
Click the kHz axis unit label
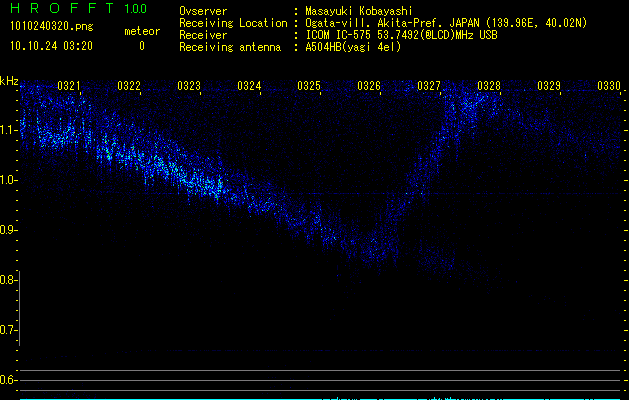[x=9, y=81]
